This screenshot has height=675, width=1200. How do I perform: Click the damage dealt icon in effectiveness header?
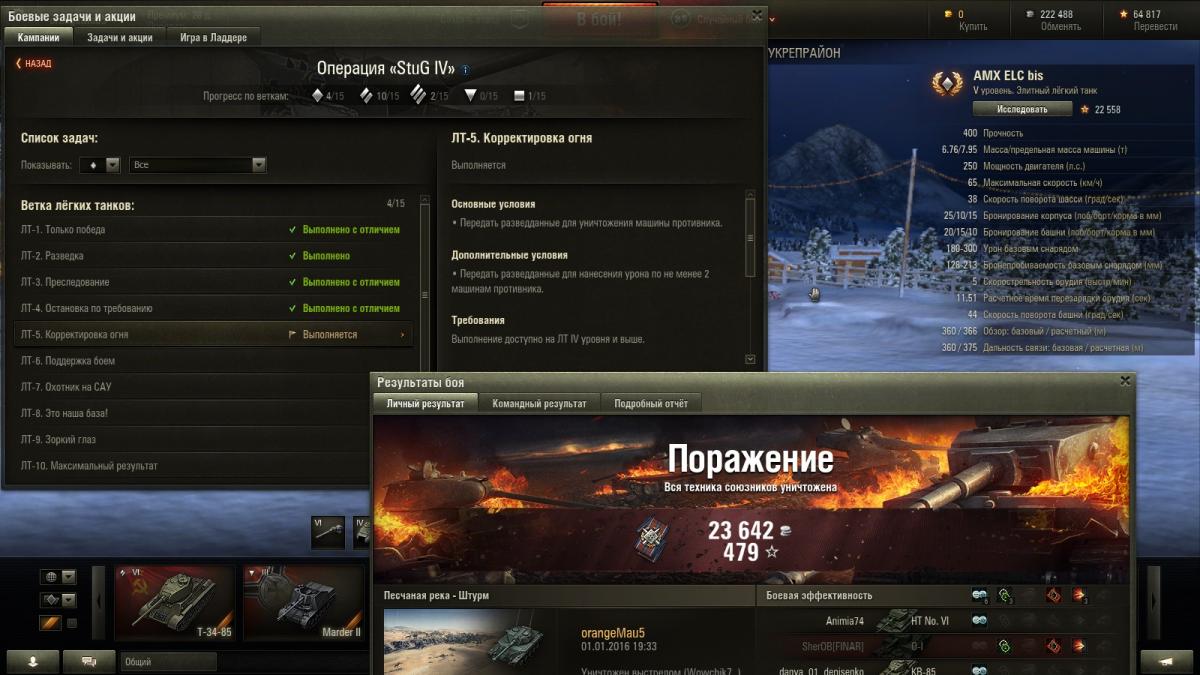pyautogui.click(x=1079, y=595)
